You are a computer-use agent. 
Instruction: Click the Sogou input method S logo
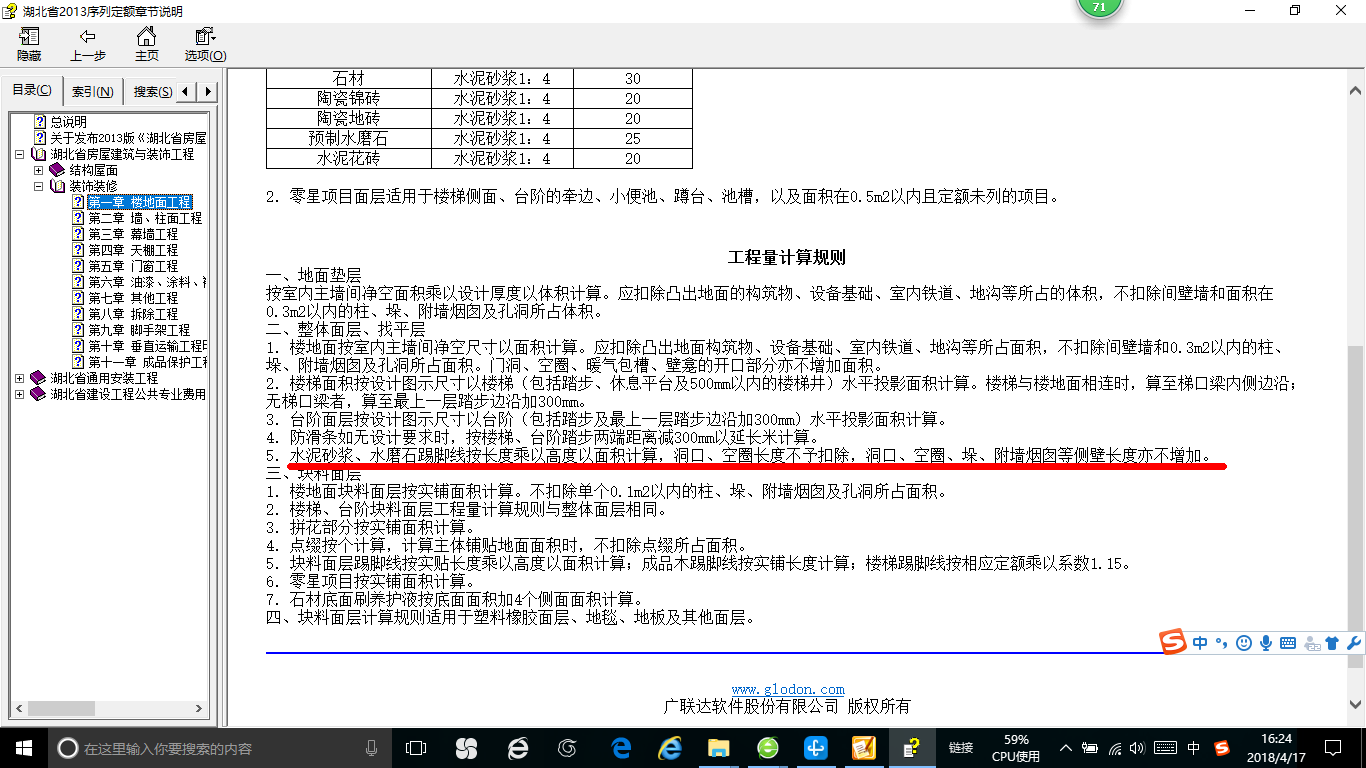tap(1173, 642)
